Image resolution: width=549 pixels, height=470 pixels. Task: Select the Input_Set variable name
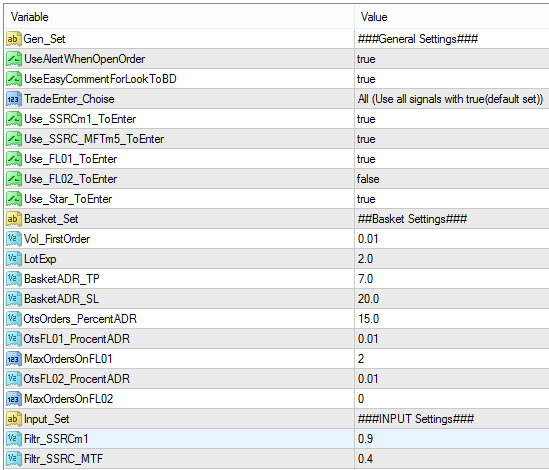point(47,419)
